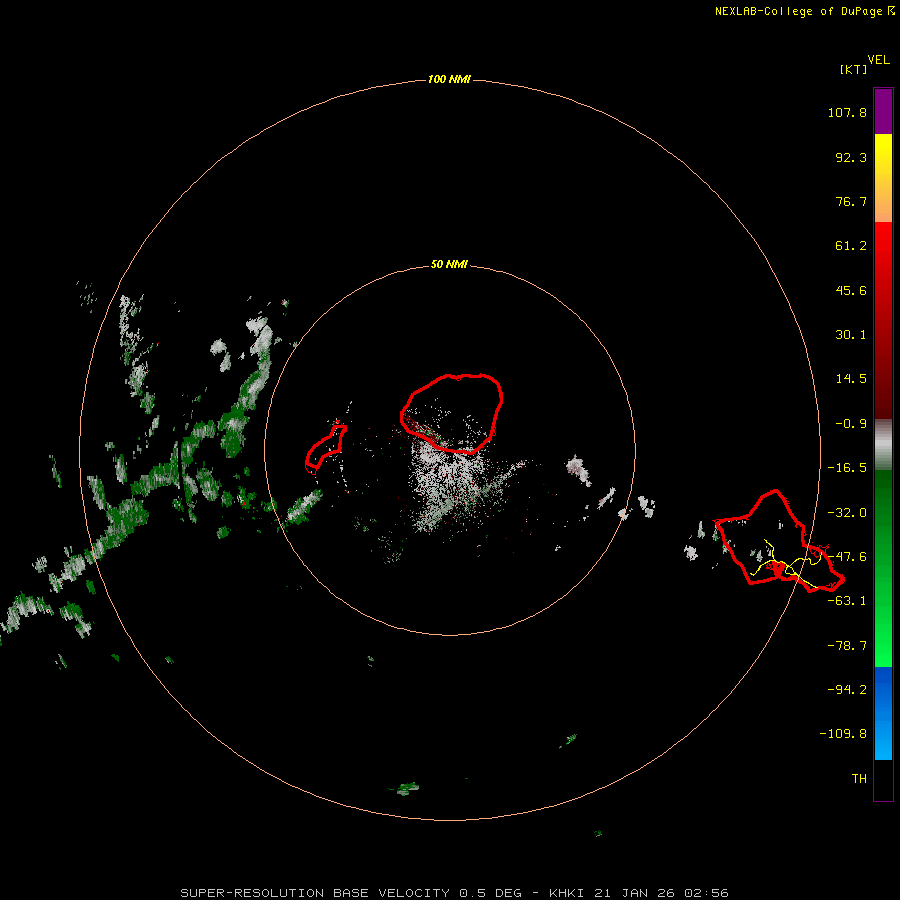Click the 100 NMI range ring label
Image resolution: width=900 pixels, height=900 pixels.
pyautogui.click(x=449, y=79)
